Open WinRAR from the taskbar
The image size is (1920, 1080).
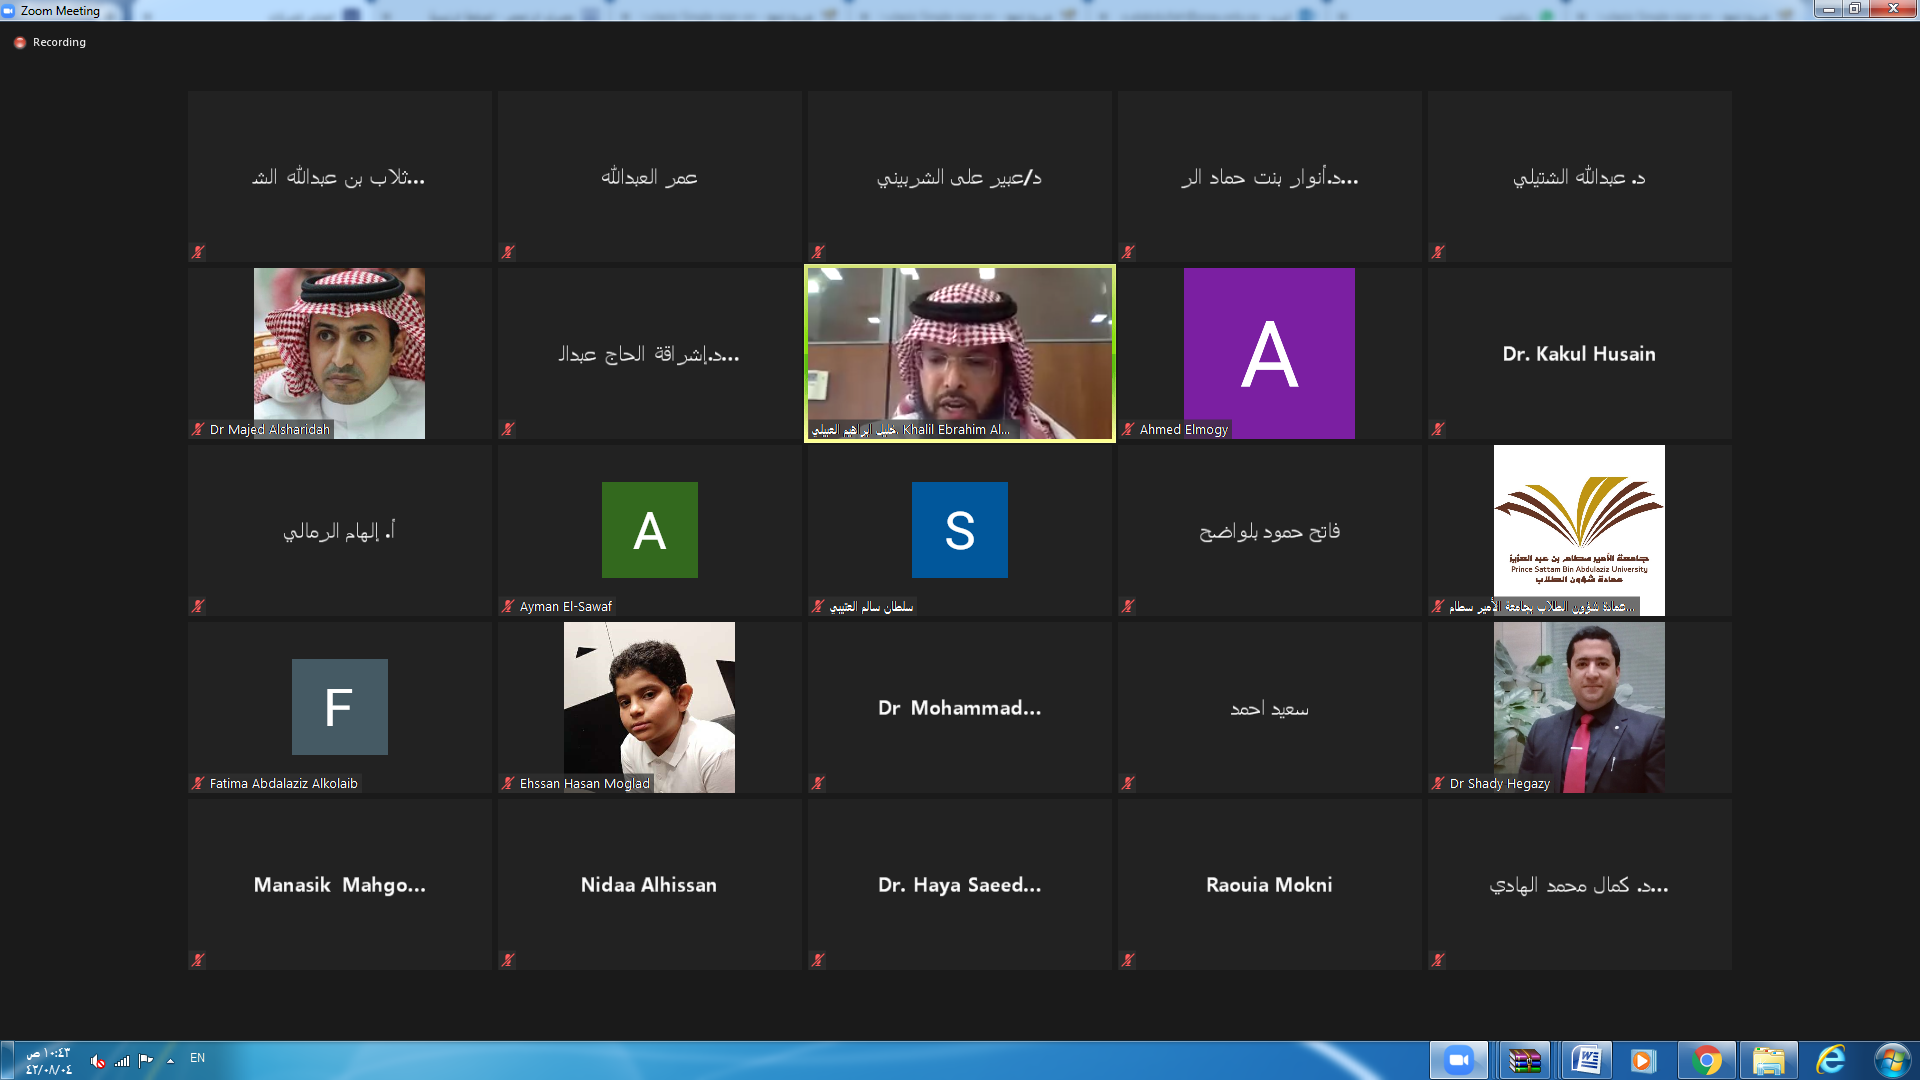1524,1060
